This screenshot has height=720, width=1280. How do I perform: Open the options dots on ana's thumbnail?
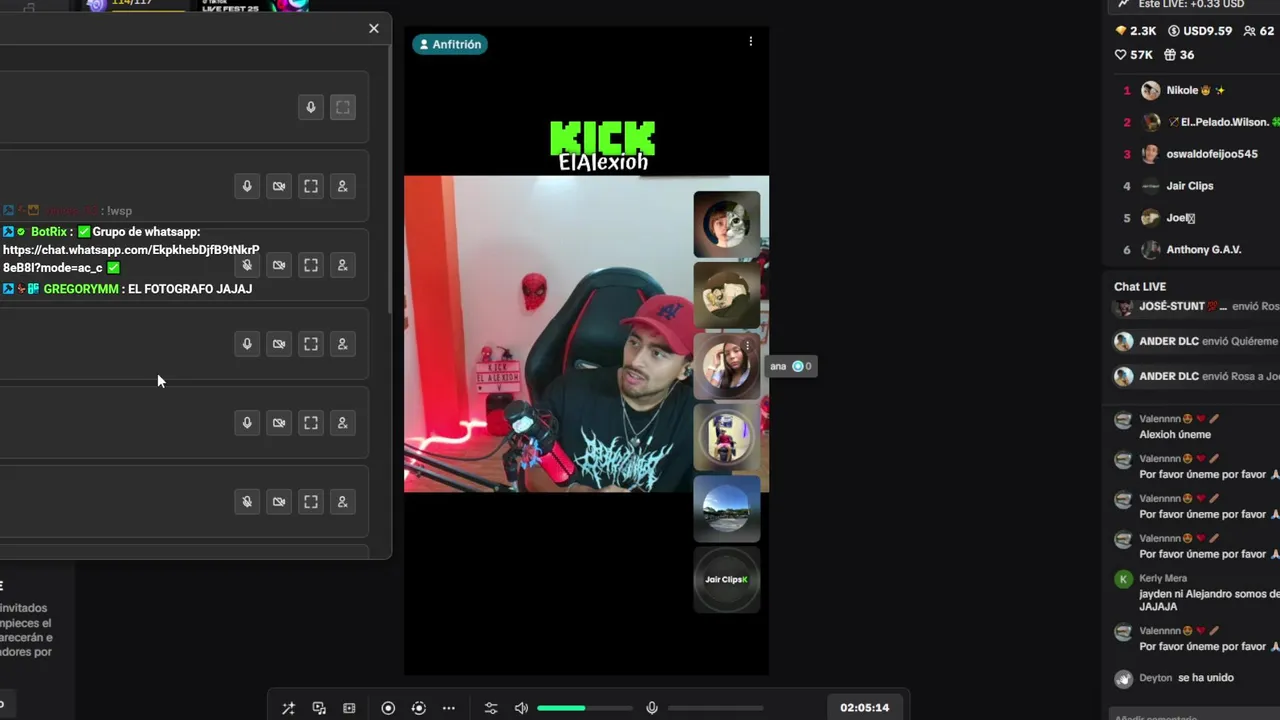point(747,347)
